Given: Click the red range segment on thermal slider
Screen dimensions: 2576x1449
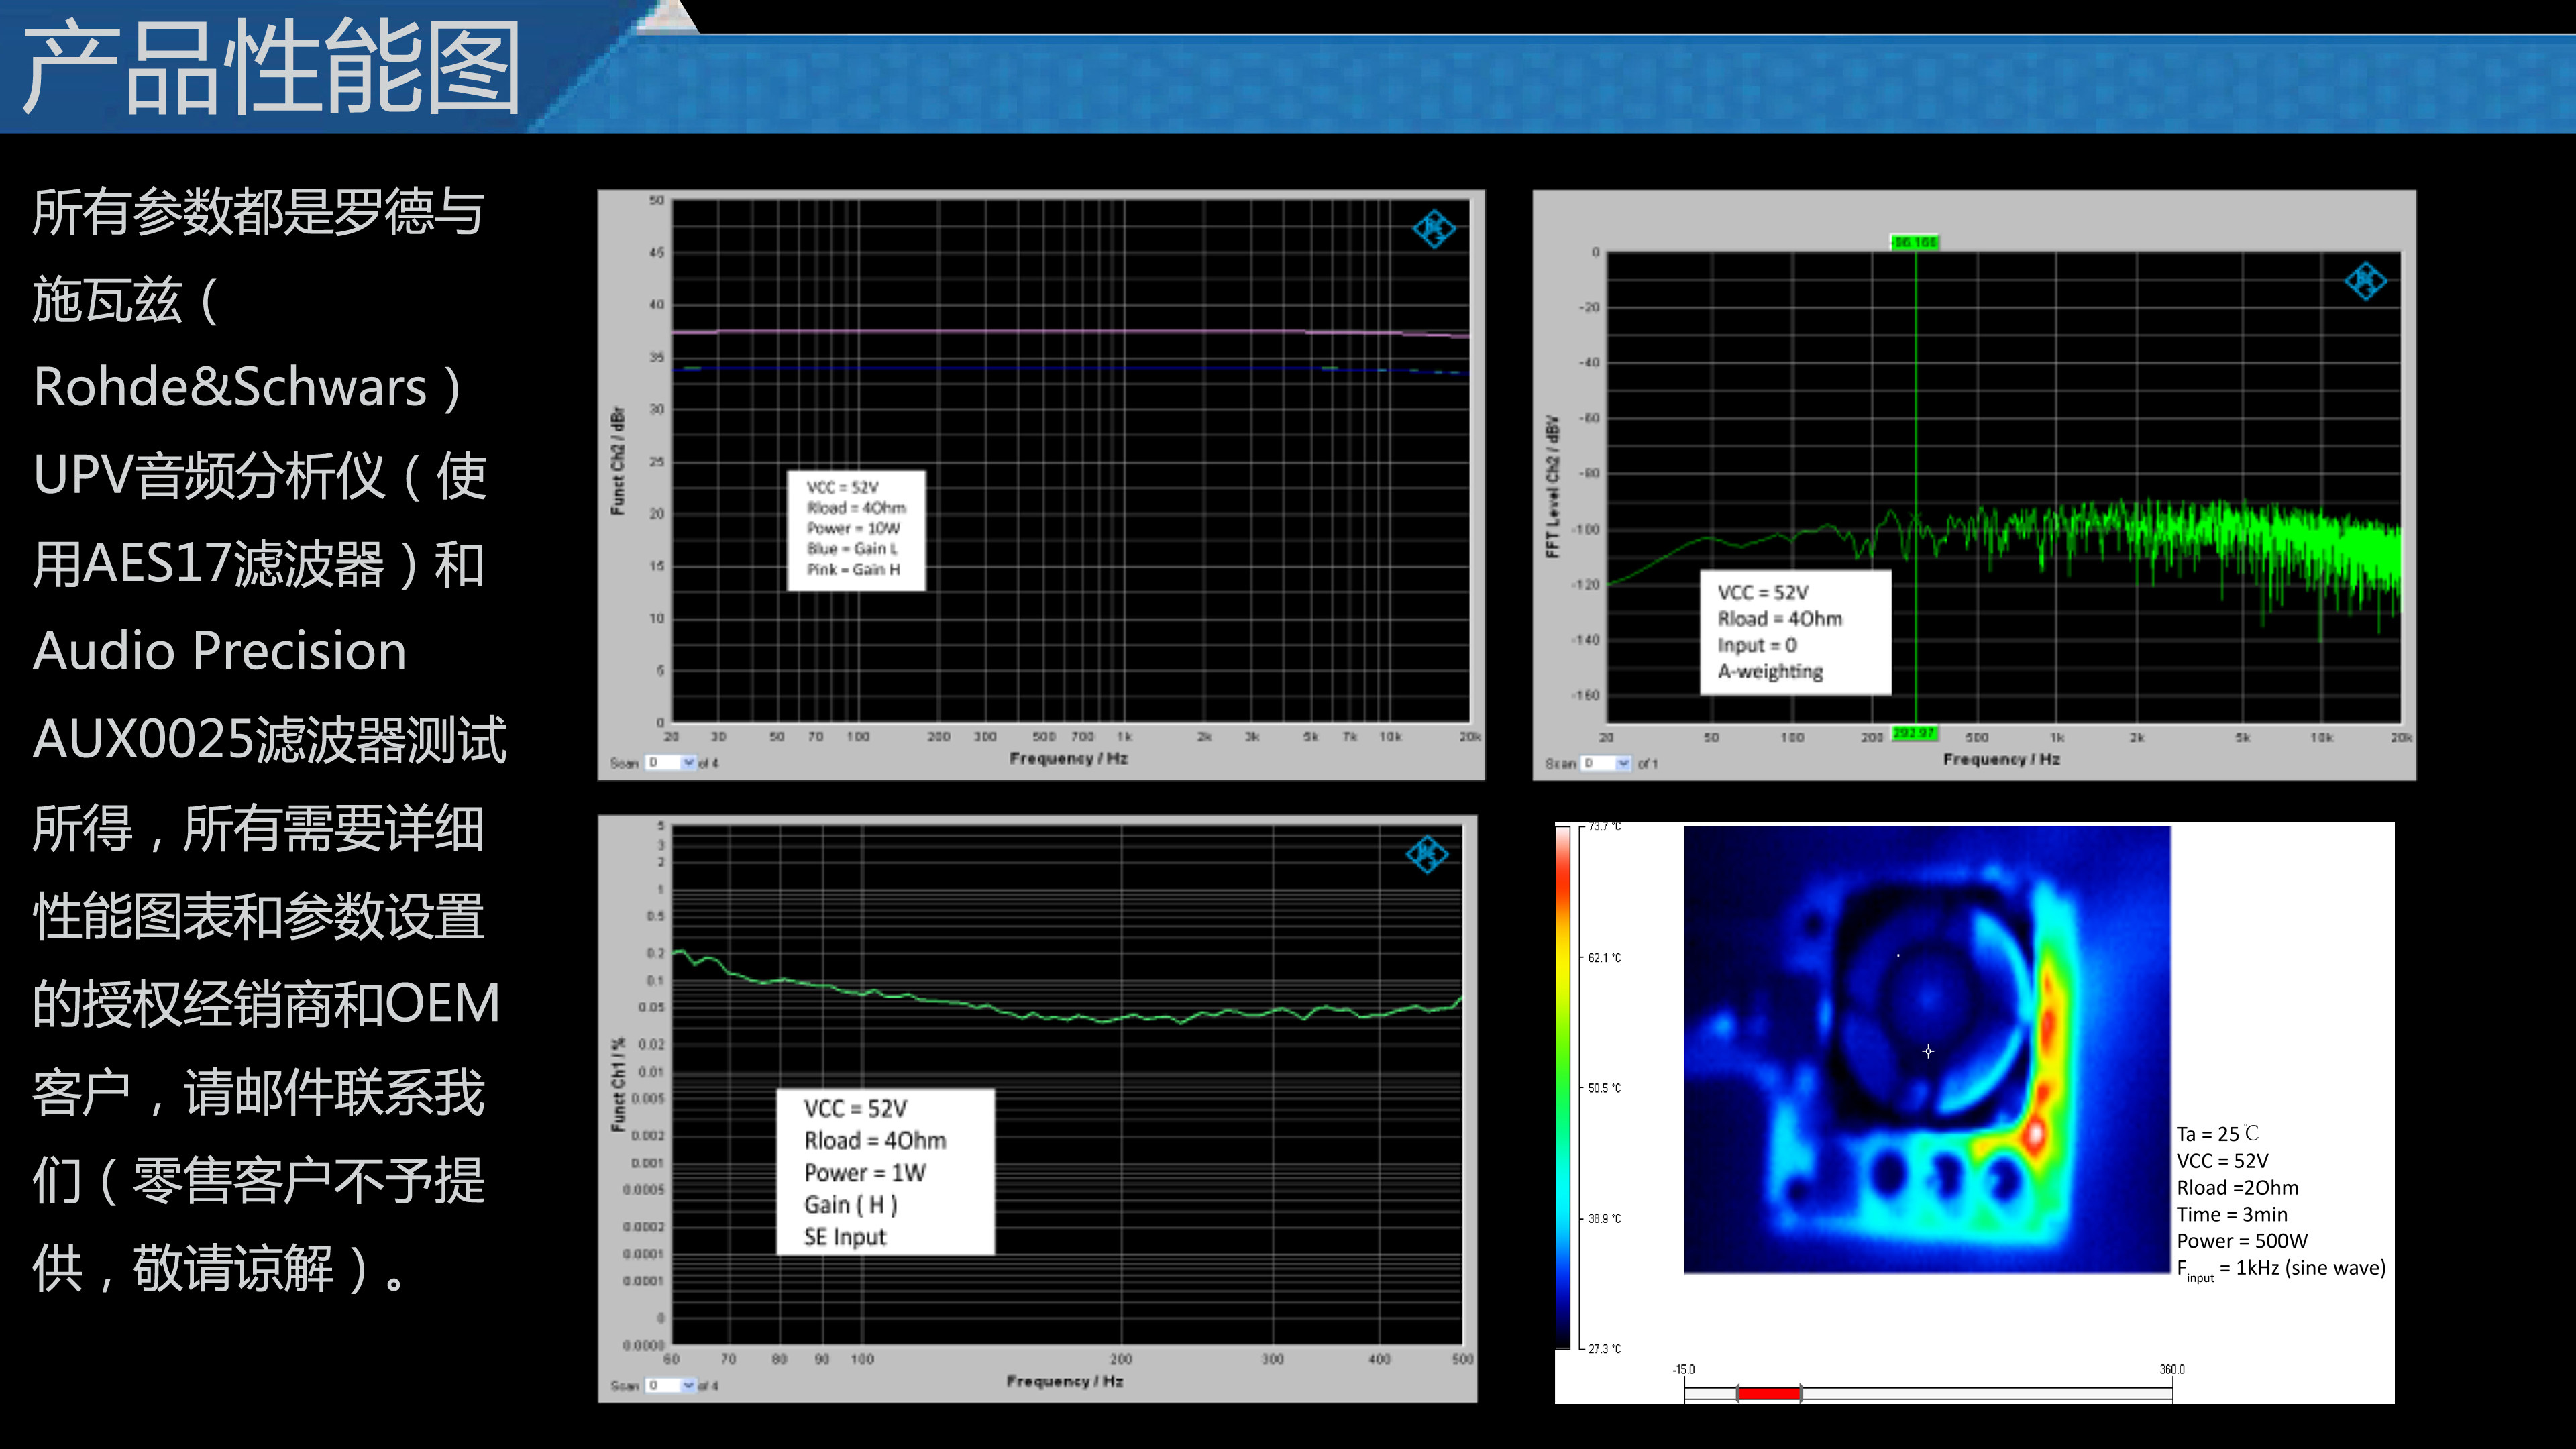Looking at the screenshot, I should (x=1769, y=1393).
